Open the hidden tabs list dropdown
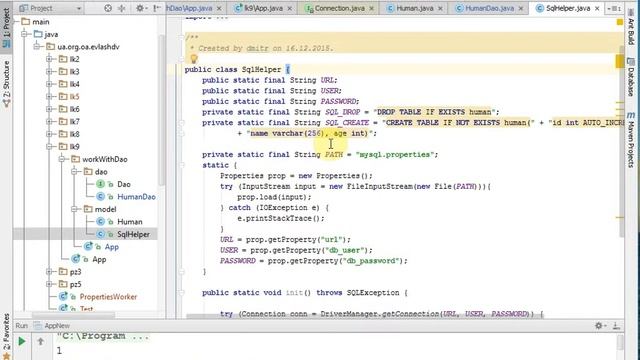Screen dimensions: 640x360 coord(614,8)
